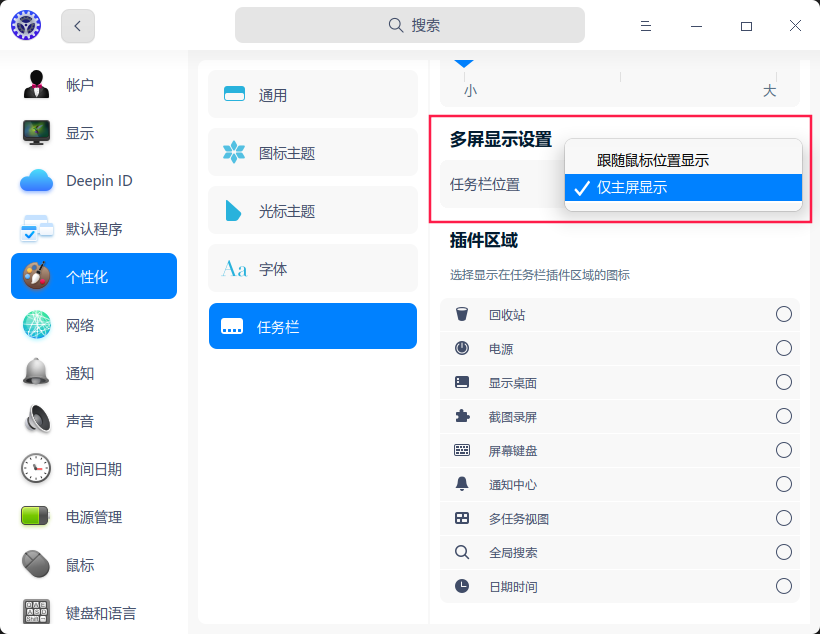Open the 光标主题 settings page
The image size is (820, 634).
click(x=313, y=211)
